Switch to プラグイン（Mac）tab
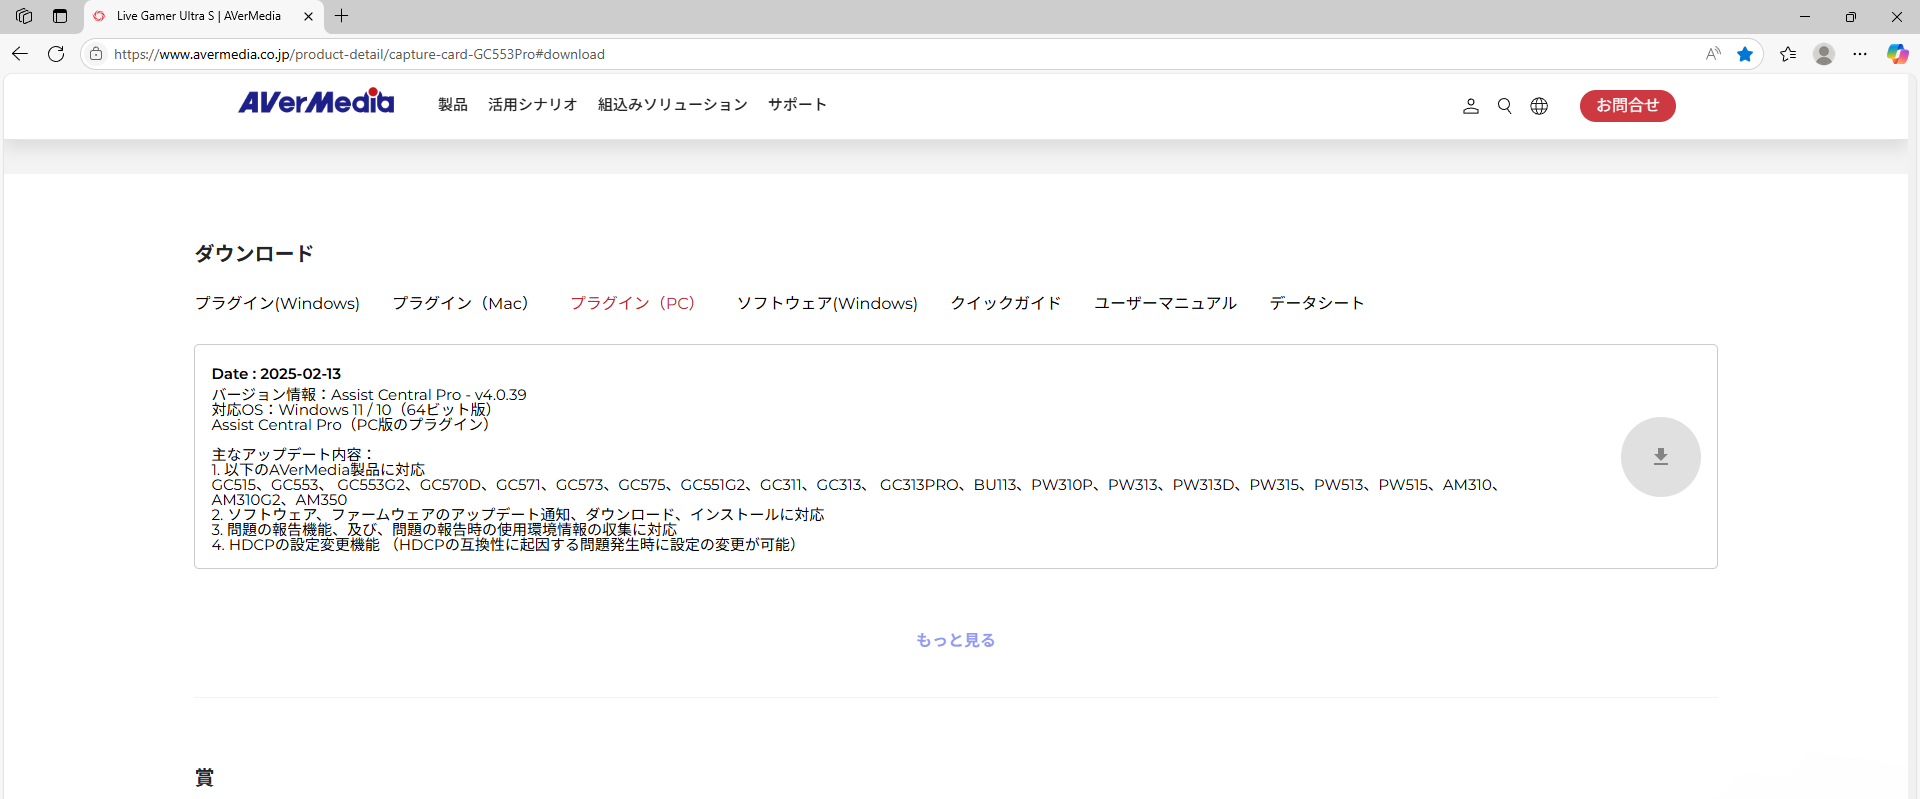Image resolution: width=1920 pixels, height=799 pixels. 460,303
